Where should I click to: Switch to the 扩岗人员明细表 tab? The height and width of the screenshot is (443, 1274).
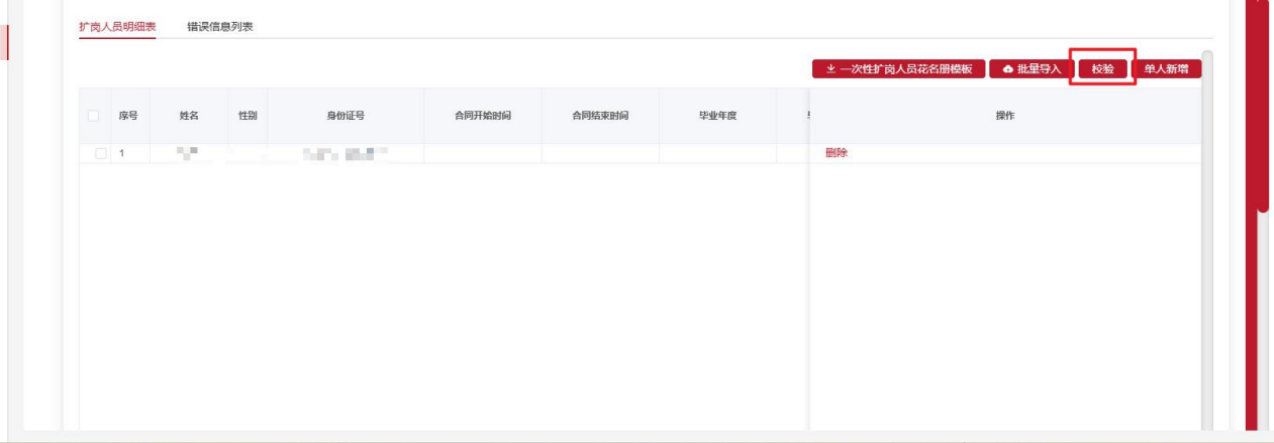pyautogui.click(x=117, y=26)
